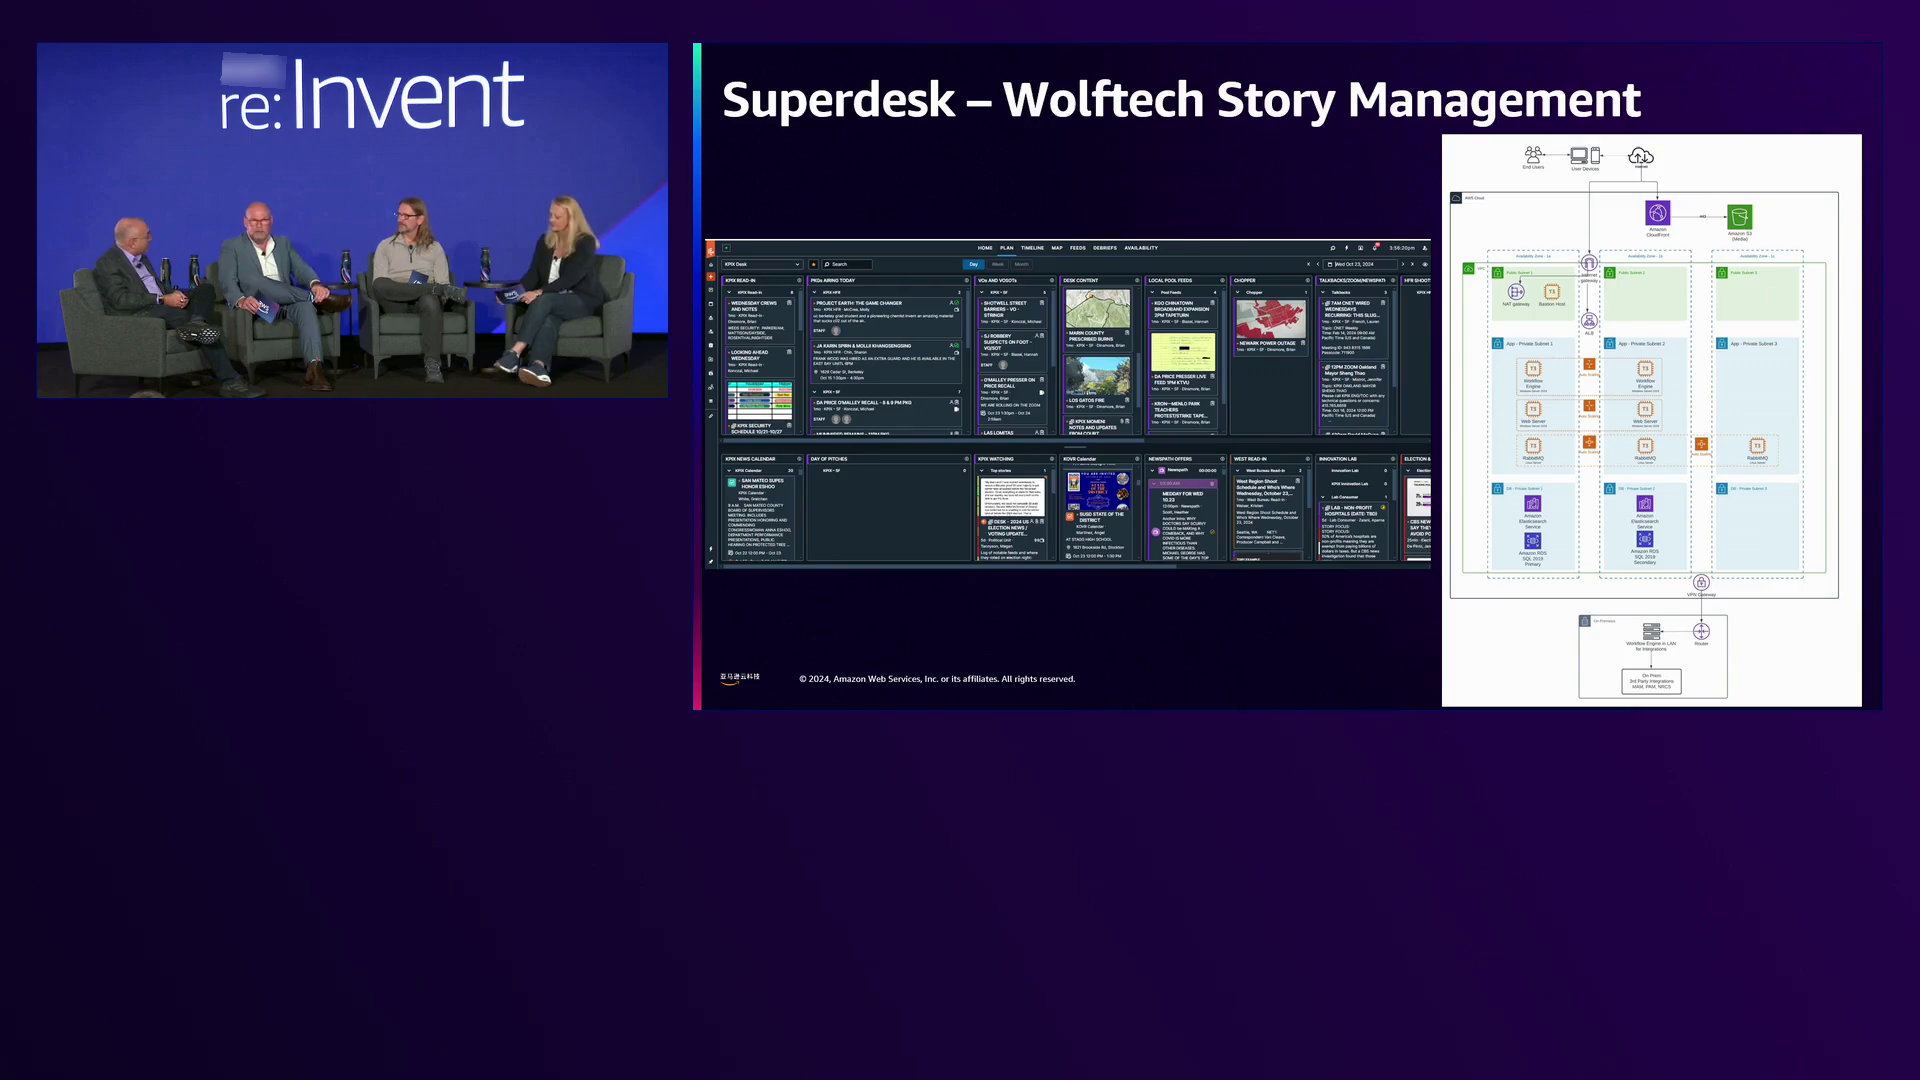This screenshot has width=1920, height=1080.
Task: Click the orange plus create icon in sidebar
Action: pyautogui.click(x=711, y=277)
